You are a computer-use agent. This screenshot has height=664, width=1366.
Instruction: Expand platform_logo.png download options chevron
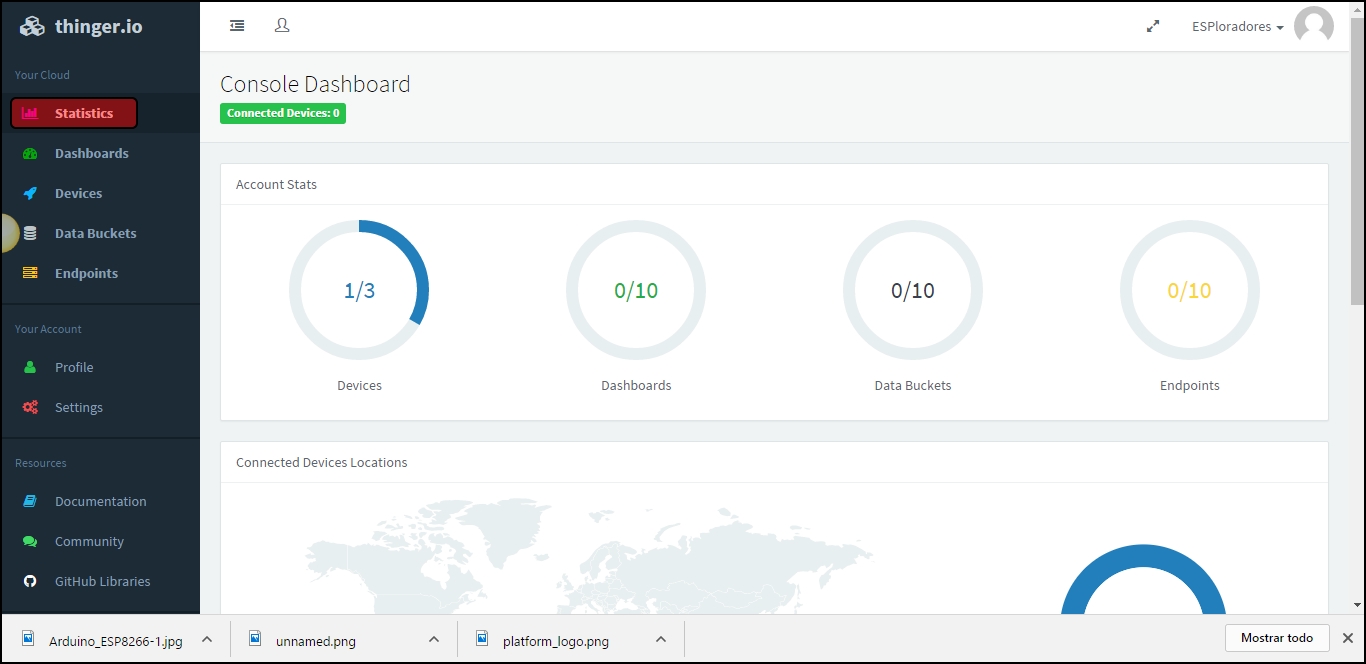(661, 639)
